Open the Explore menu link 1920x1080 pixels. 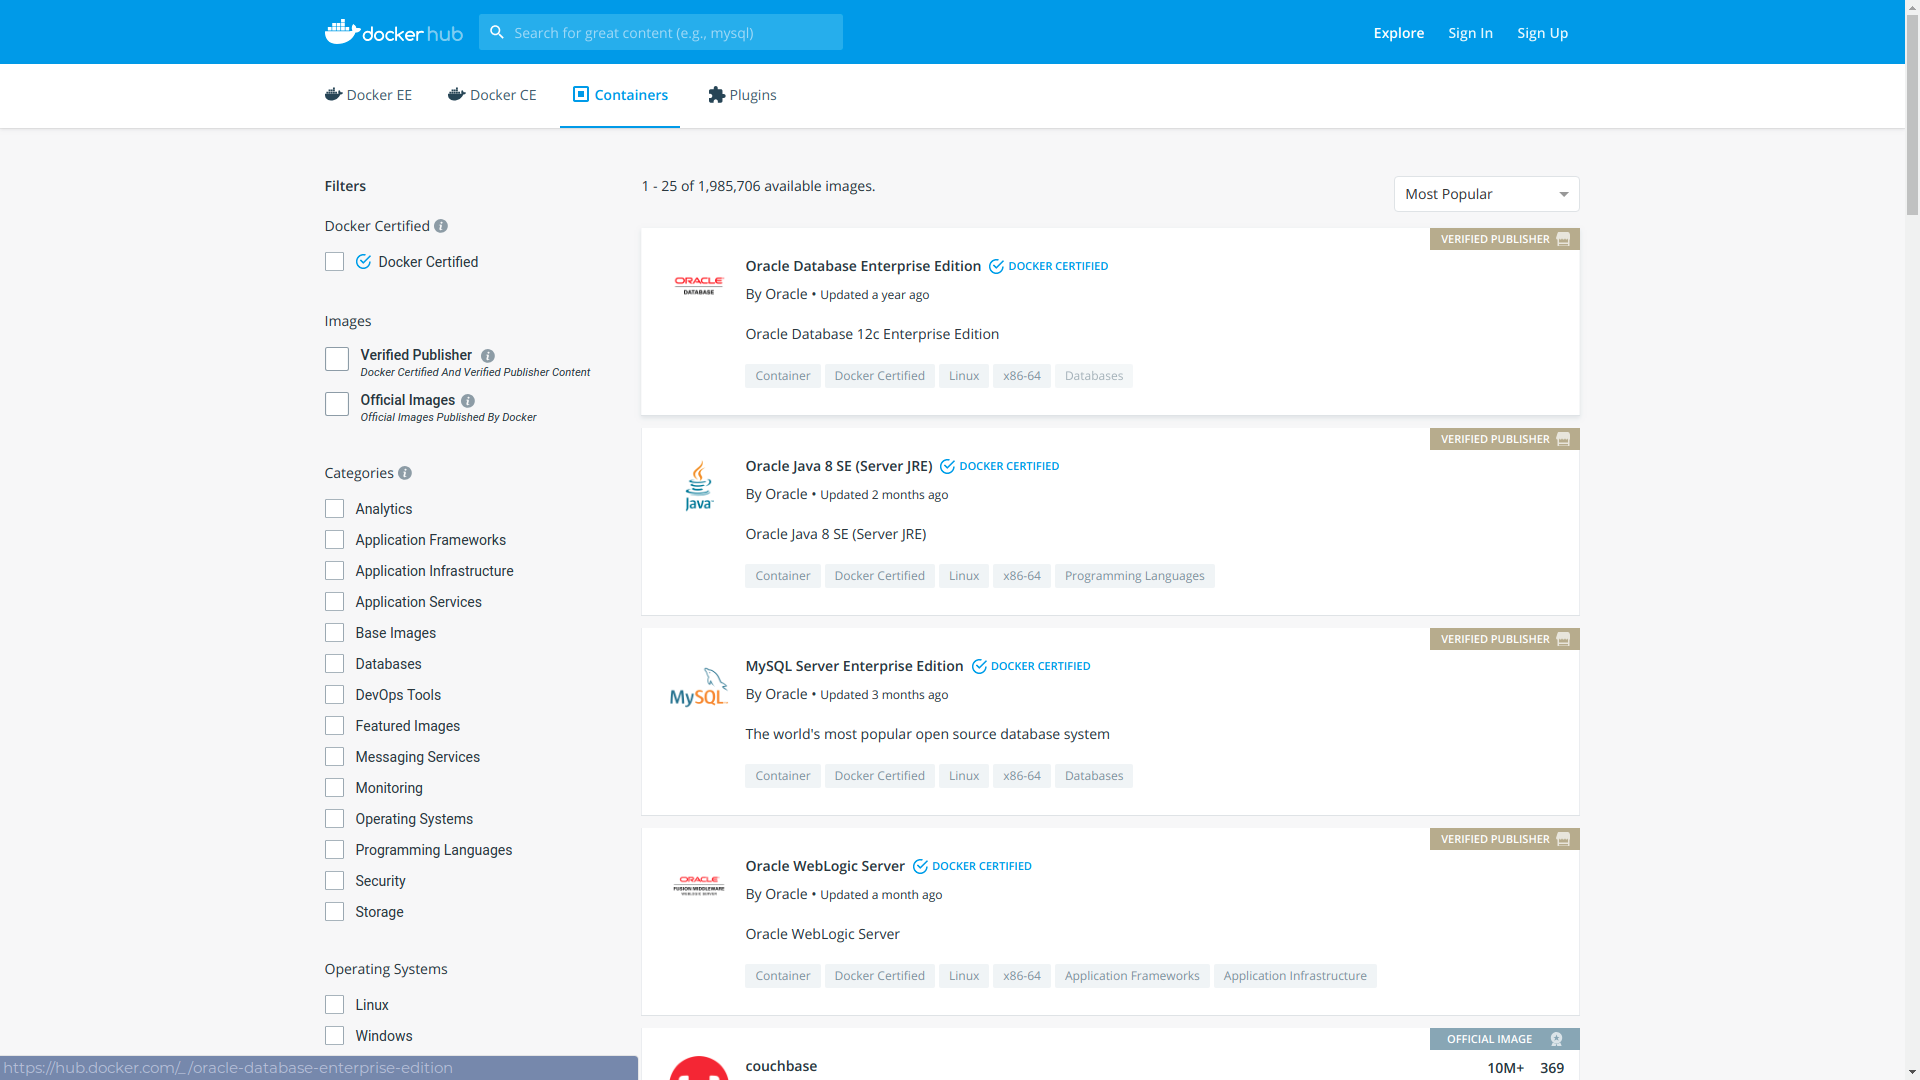pyautogui.click(x=1398, y=33)
